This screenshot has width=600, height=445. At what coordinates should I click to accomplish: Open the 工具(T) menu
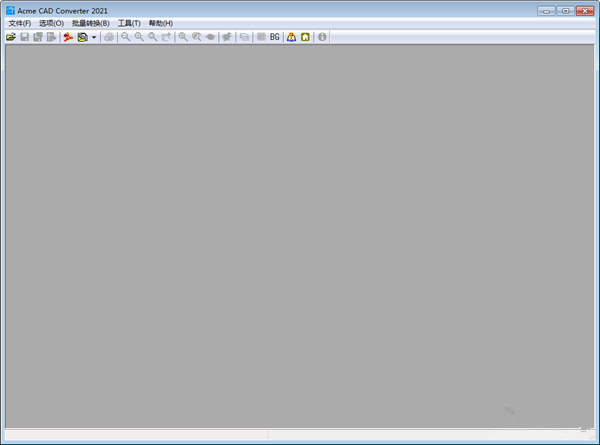coord(129,23)
